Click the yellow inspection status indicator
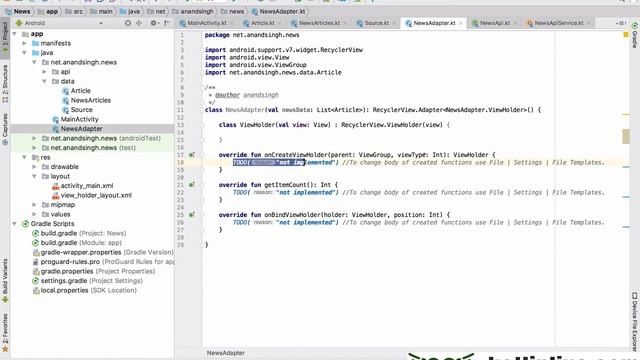Viewport: 640px width, 360px height. tap(626, 35)
